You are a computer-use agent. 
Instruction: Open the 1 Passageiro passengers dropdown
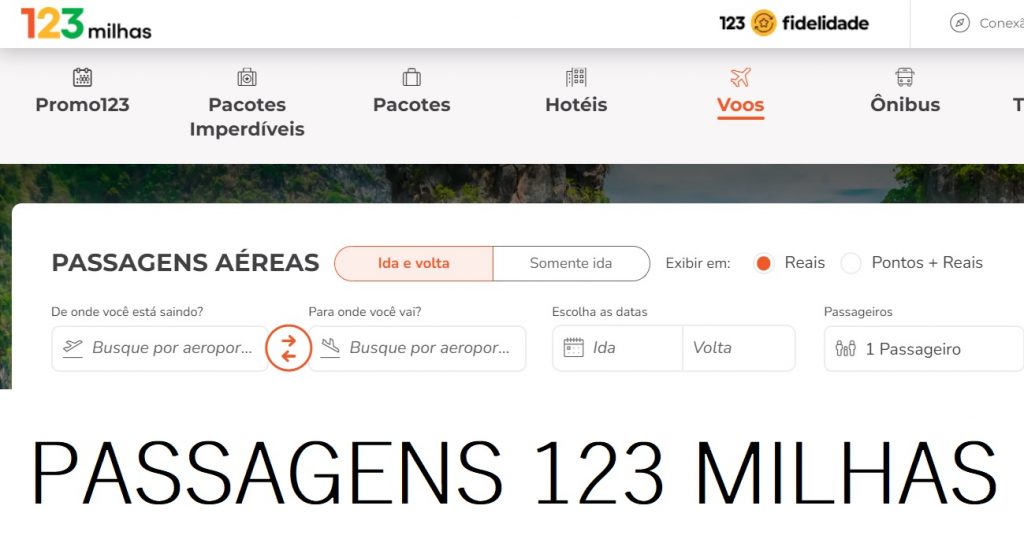coord(923,349)
